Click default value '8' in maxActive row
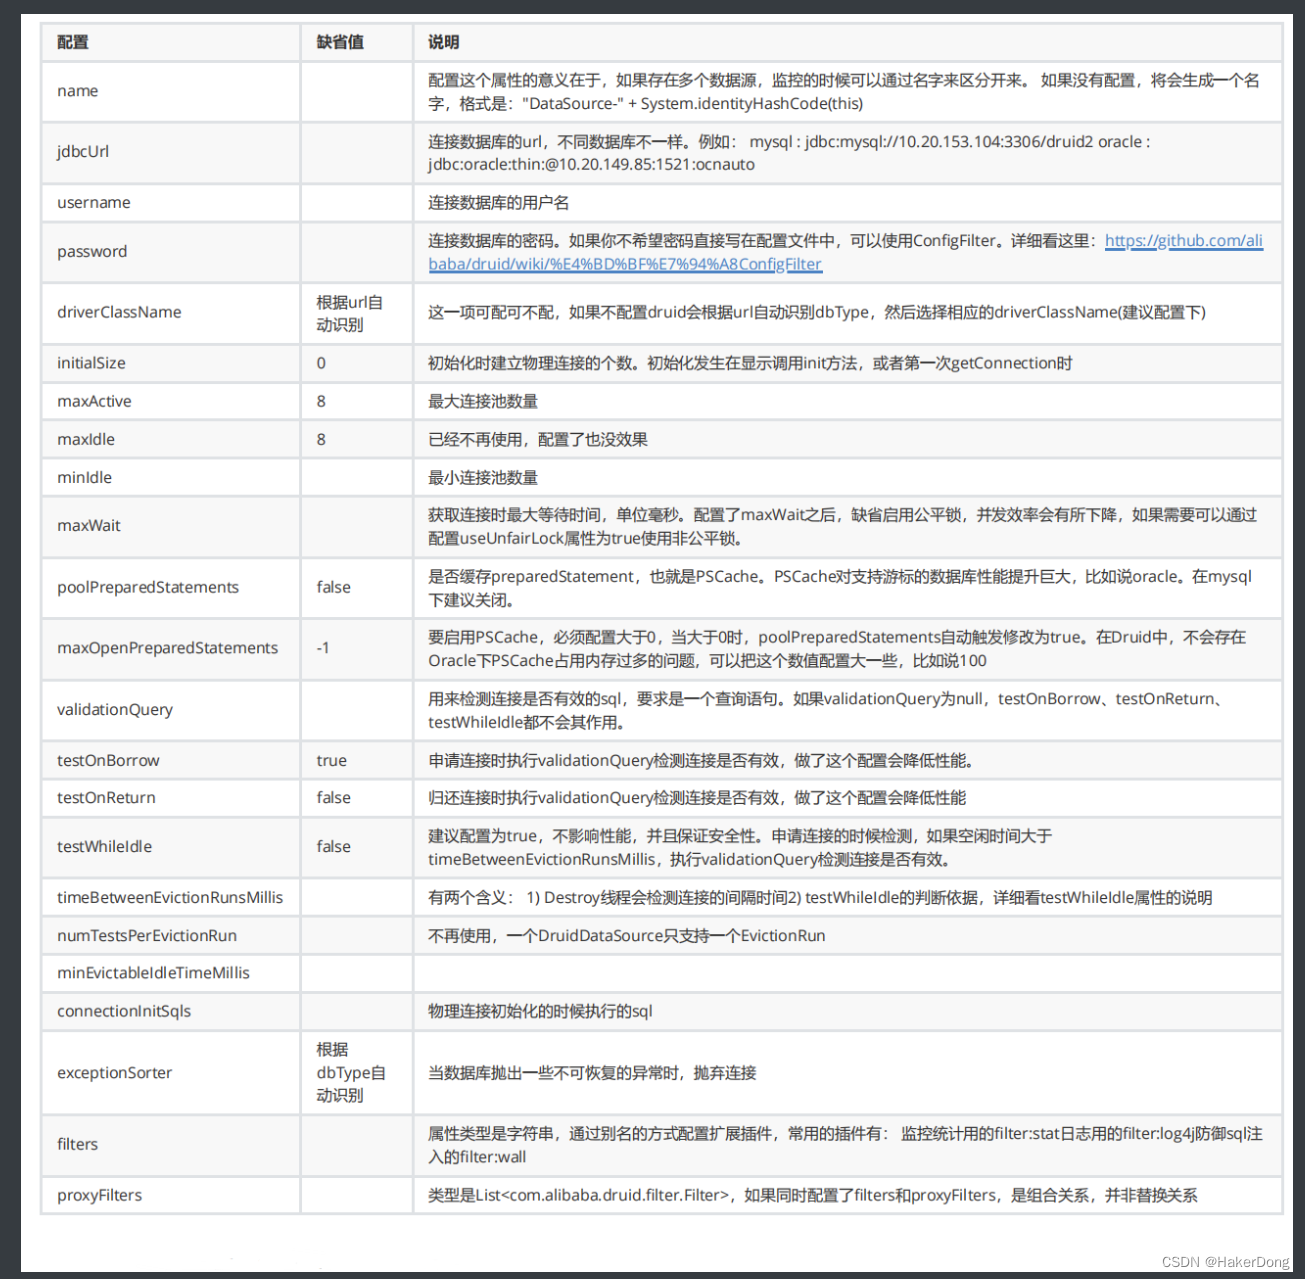 coord(321,401)
